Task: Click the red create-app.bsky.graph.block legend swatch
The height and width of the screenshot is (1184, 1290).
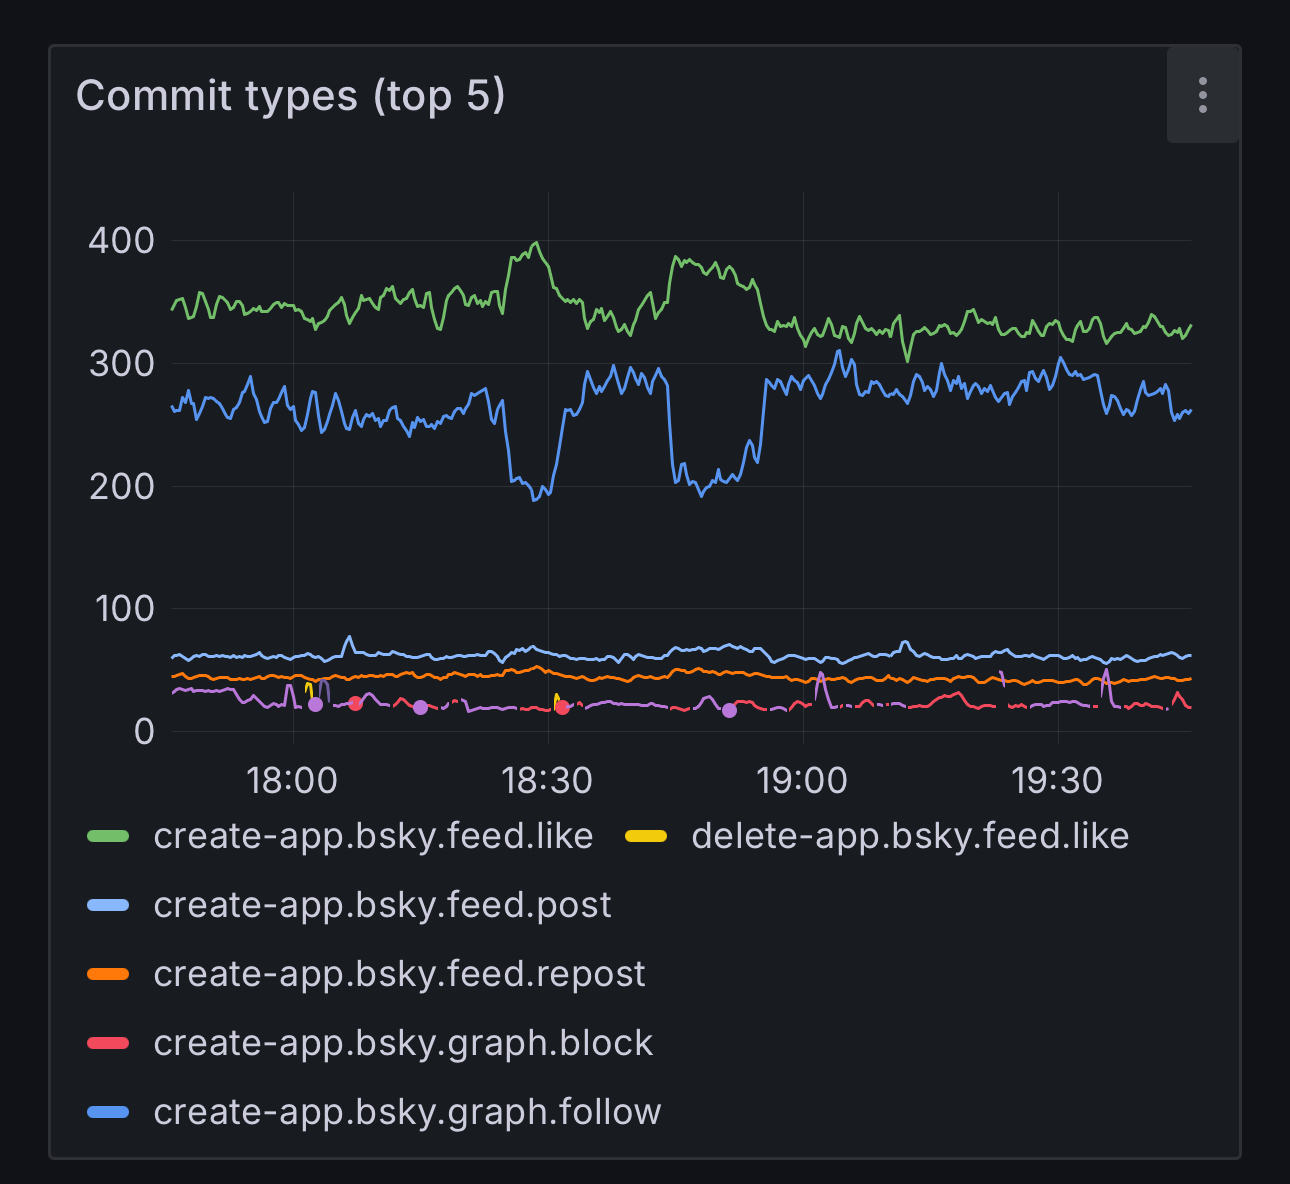Action: pyautogui.click(x=108, y=1043)
